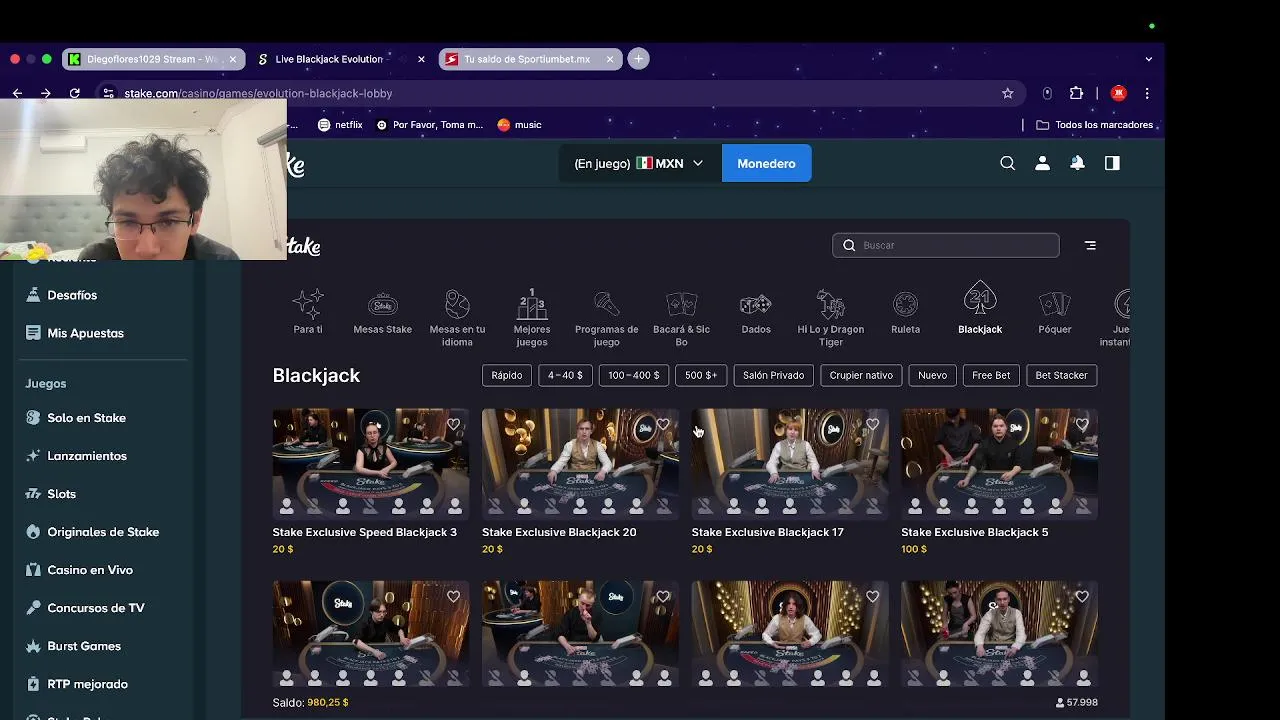Toggle the Salón Privado filter
This screenshot has height=720, width=1280.
click(x=773, y=375)
